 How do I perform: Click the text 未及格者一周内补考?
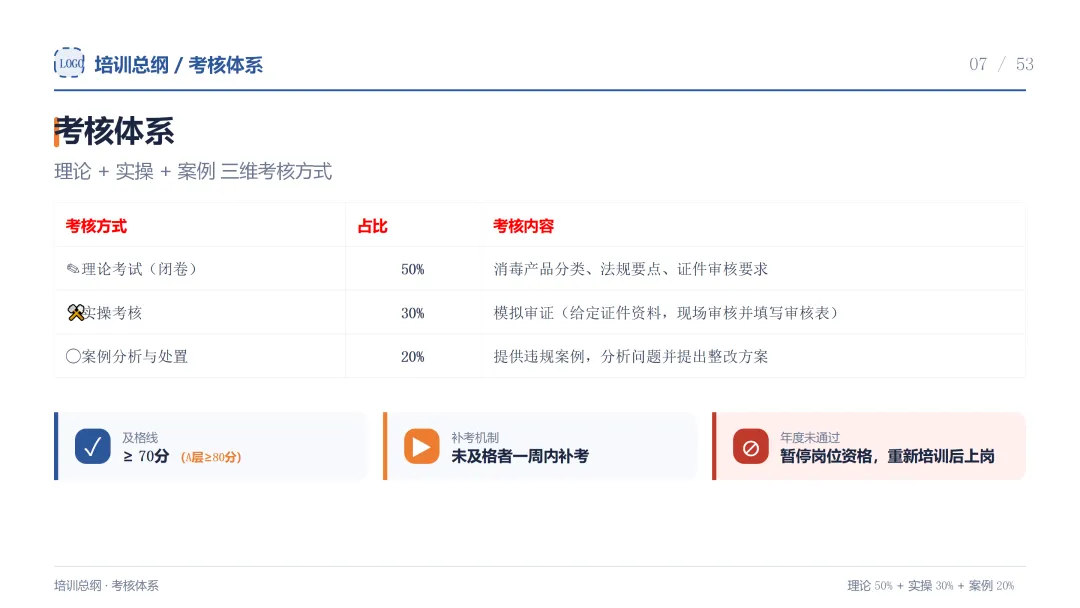coord(520,456)
